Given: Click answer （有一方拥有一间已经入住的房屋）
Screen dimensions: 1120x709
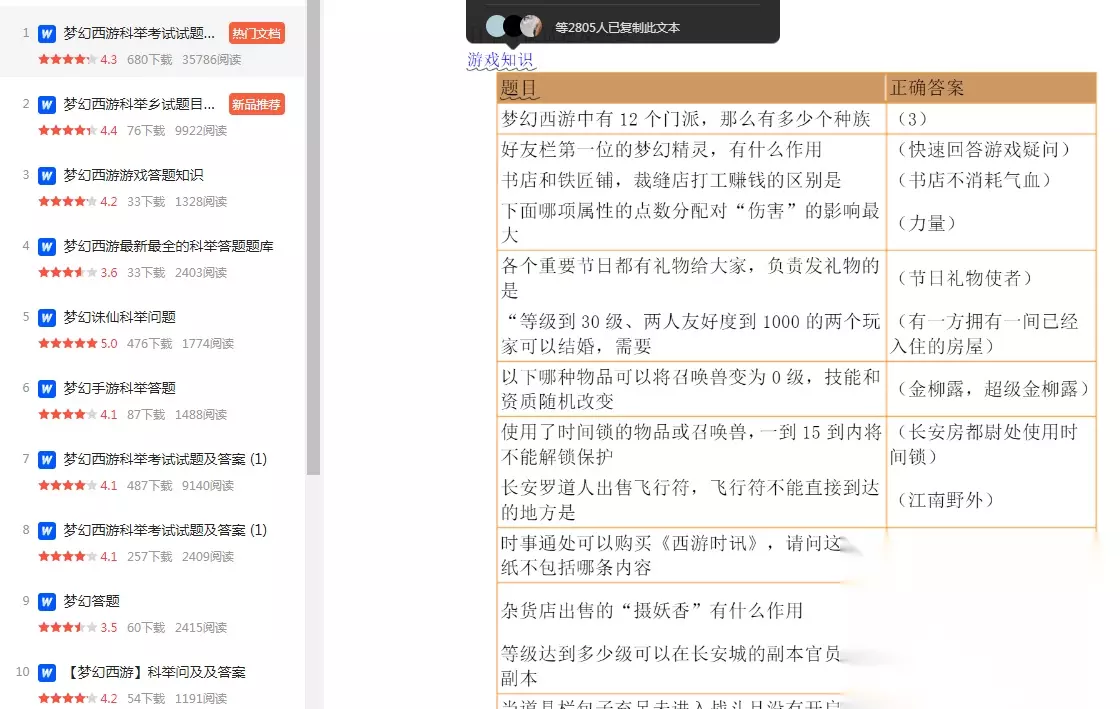Looking at the screenshot, I should click(x=984, y=334).
